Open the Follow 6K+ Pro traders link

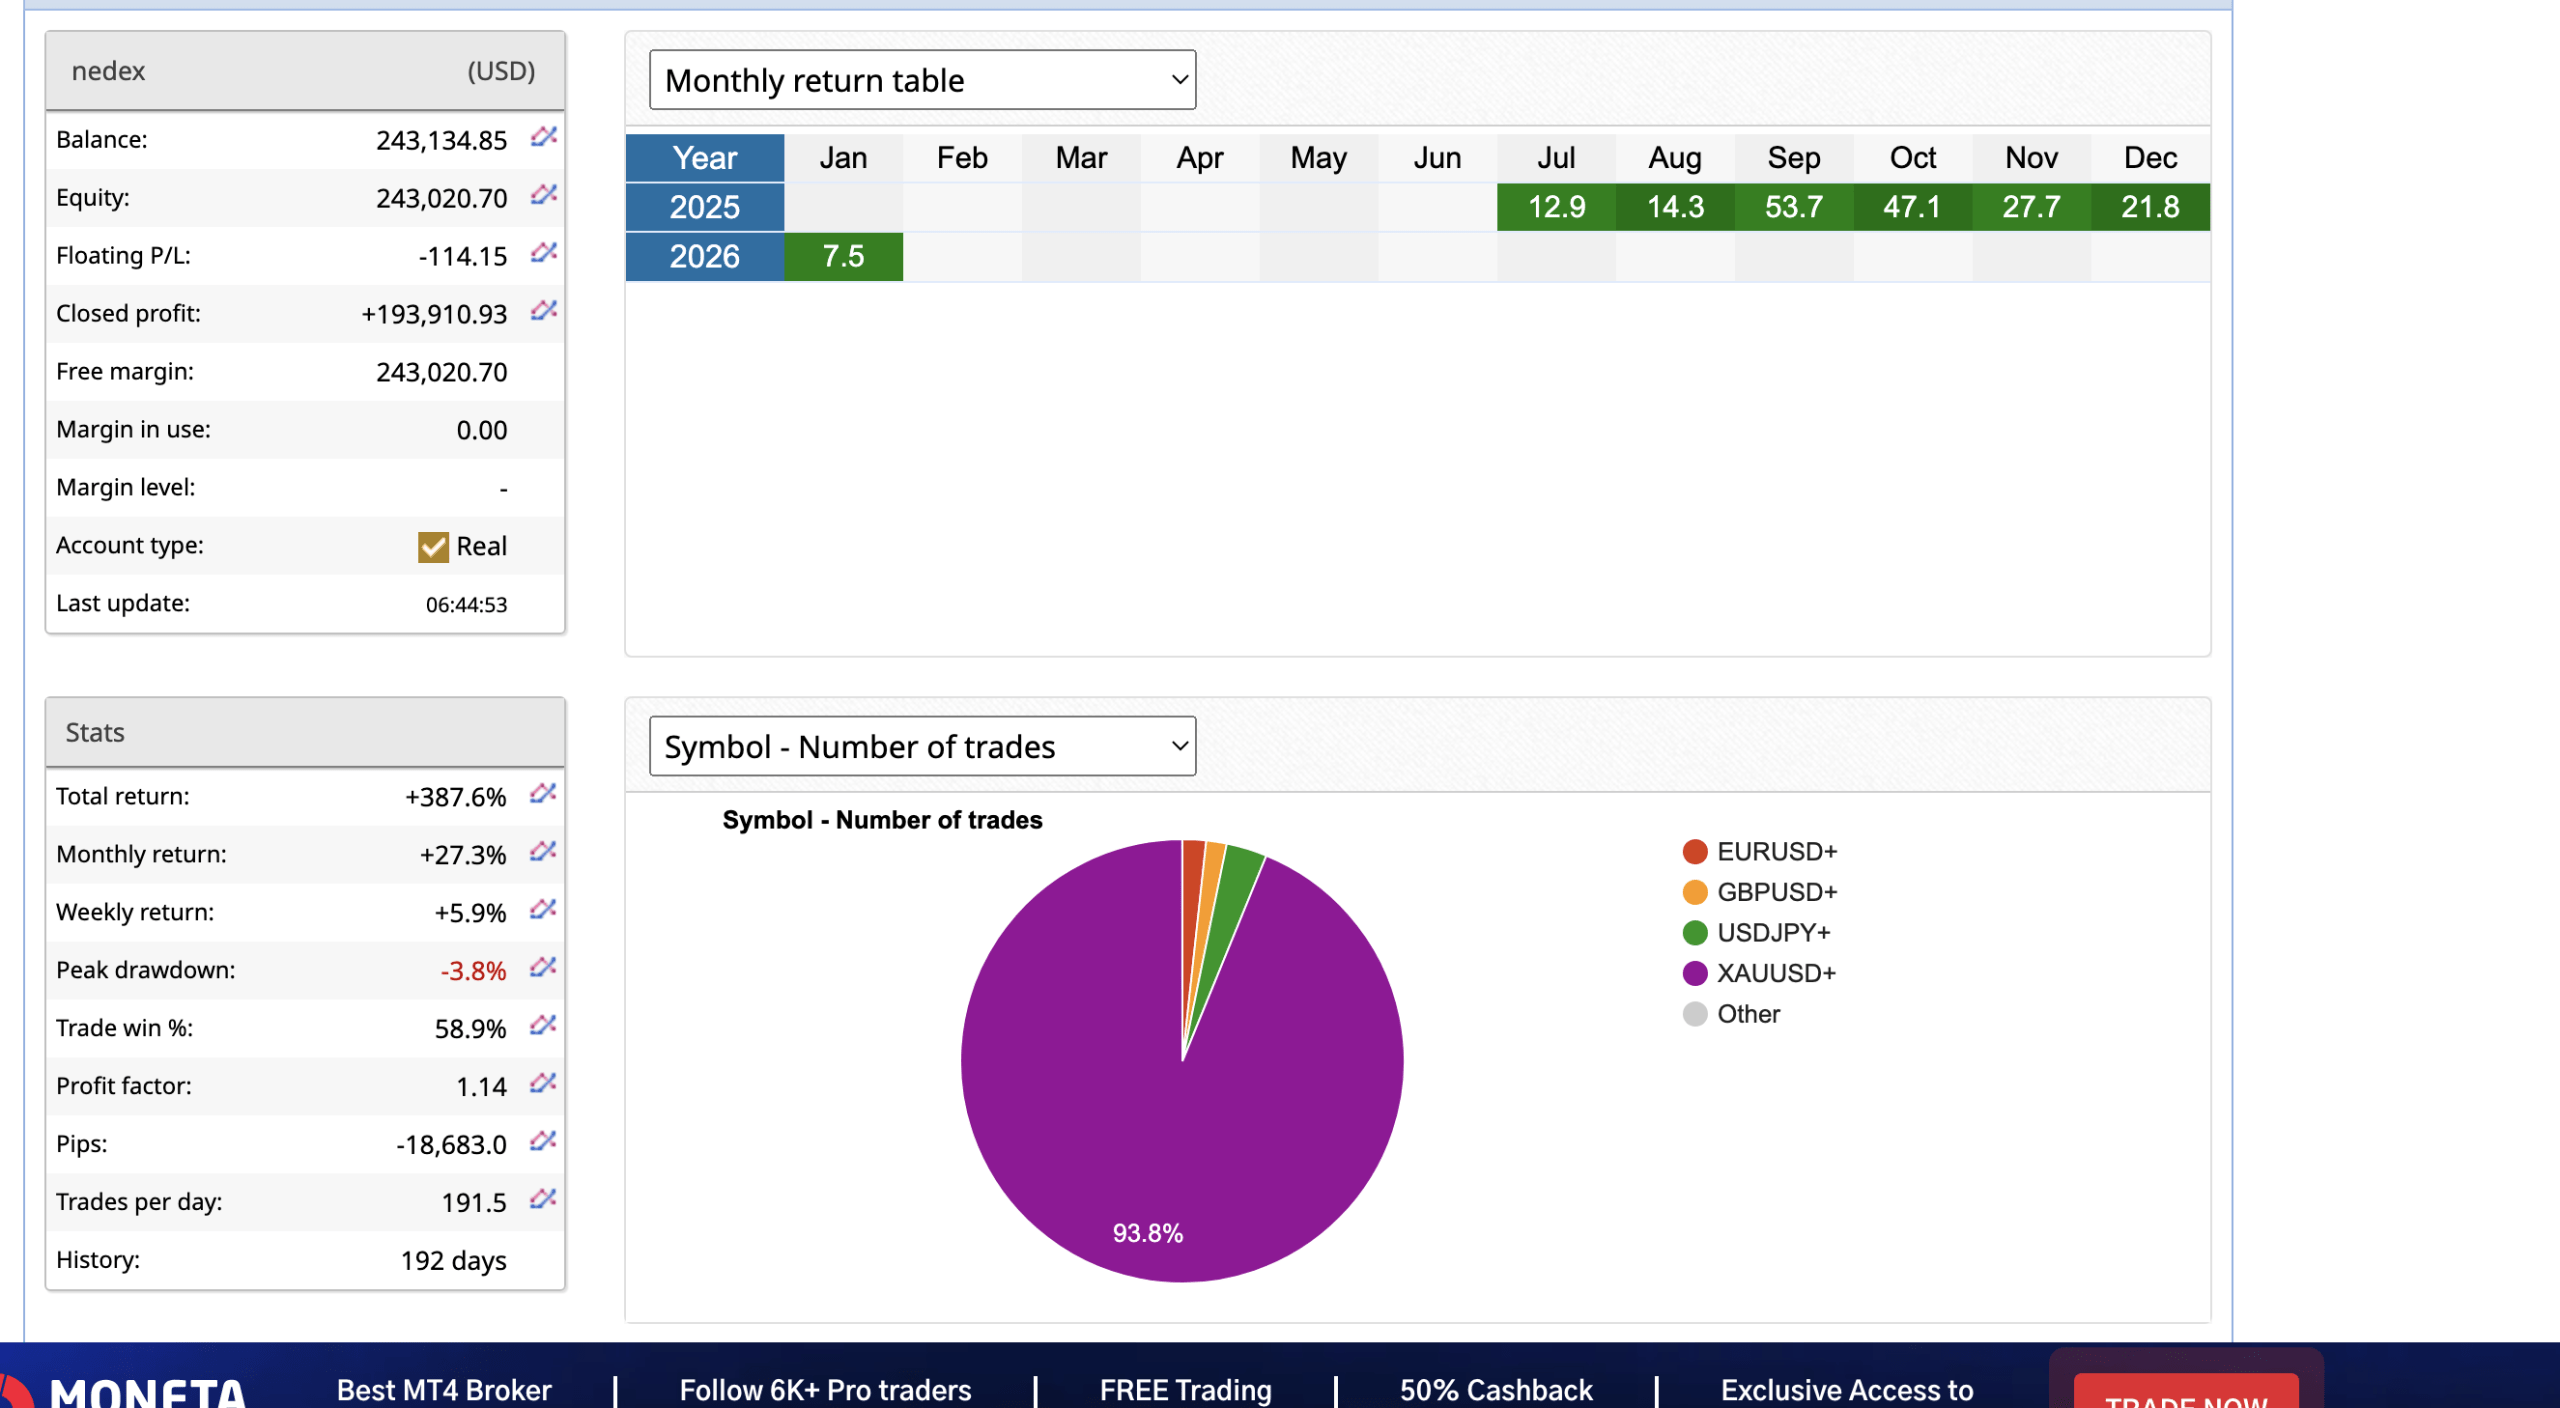click(824, 1390)
